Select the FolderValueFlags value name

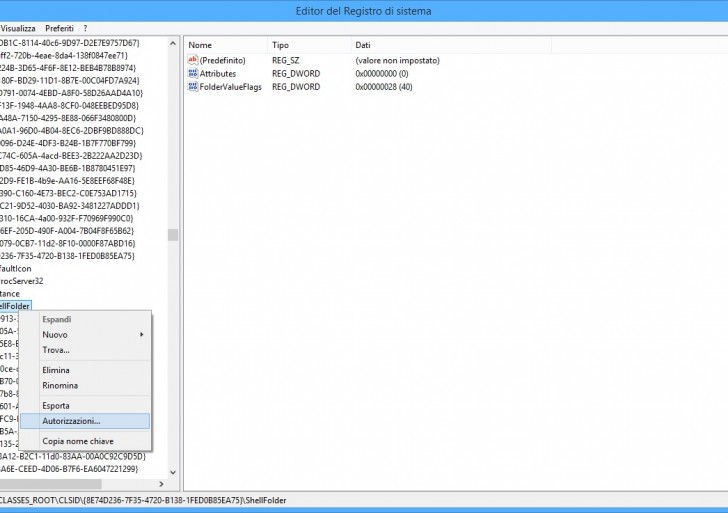click(x=230, y=87)
